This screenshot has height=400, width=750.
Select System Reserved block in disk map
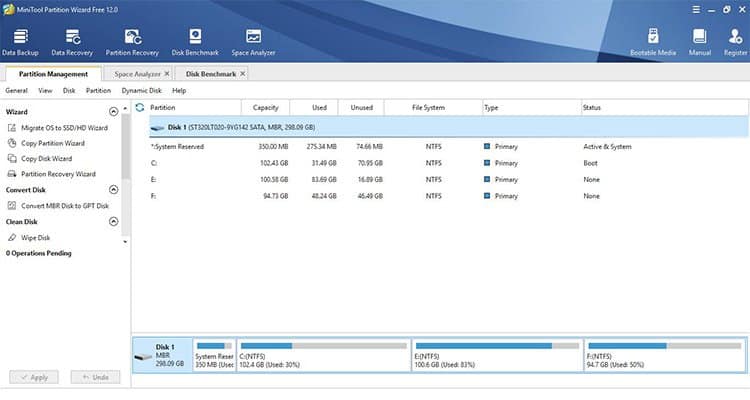click(214, 356)
